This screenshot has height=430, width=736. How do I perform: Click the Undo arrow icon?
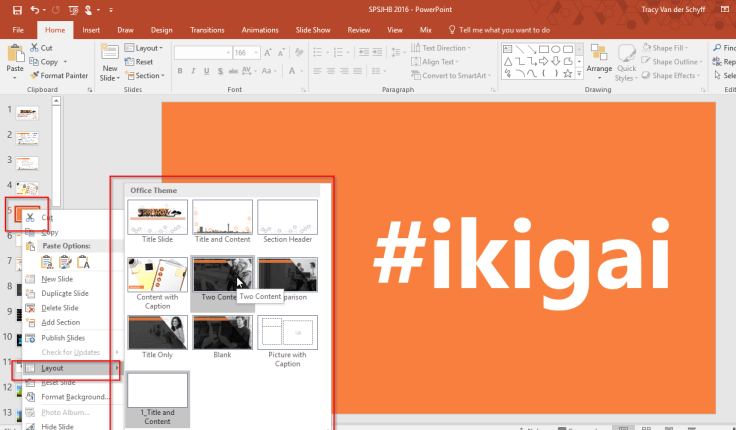(35, 9)
